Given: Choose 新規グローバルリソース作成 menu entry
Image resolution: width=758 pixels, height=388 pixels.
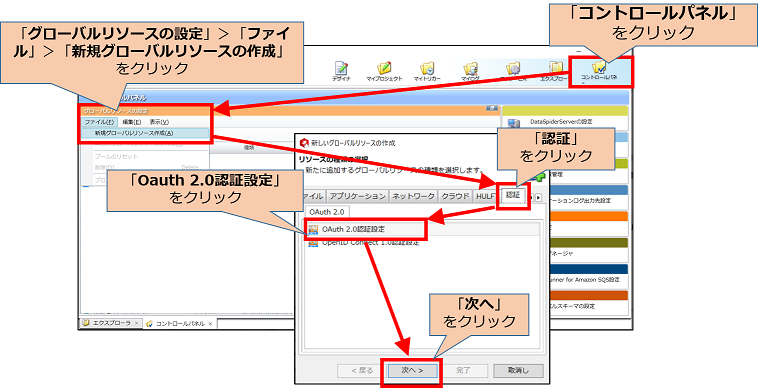Looking at the screenshot, I should tap(145, 133).
